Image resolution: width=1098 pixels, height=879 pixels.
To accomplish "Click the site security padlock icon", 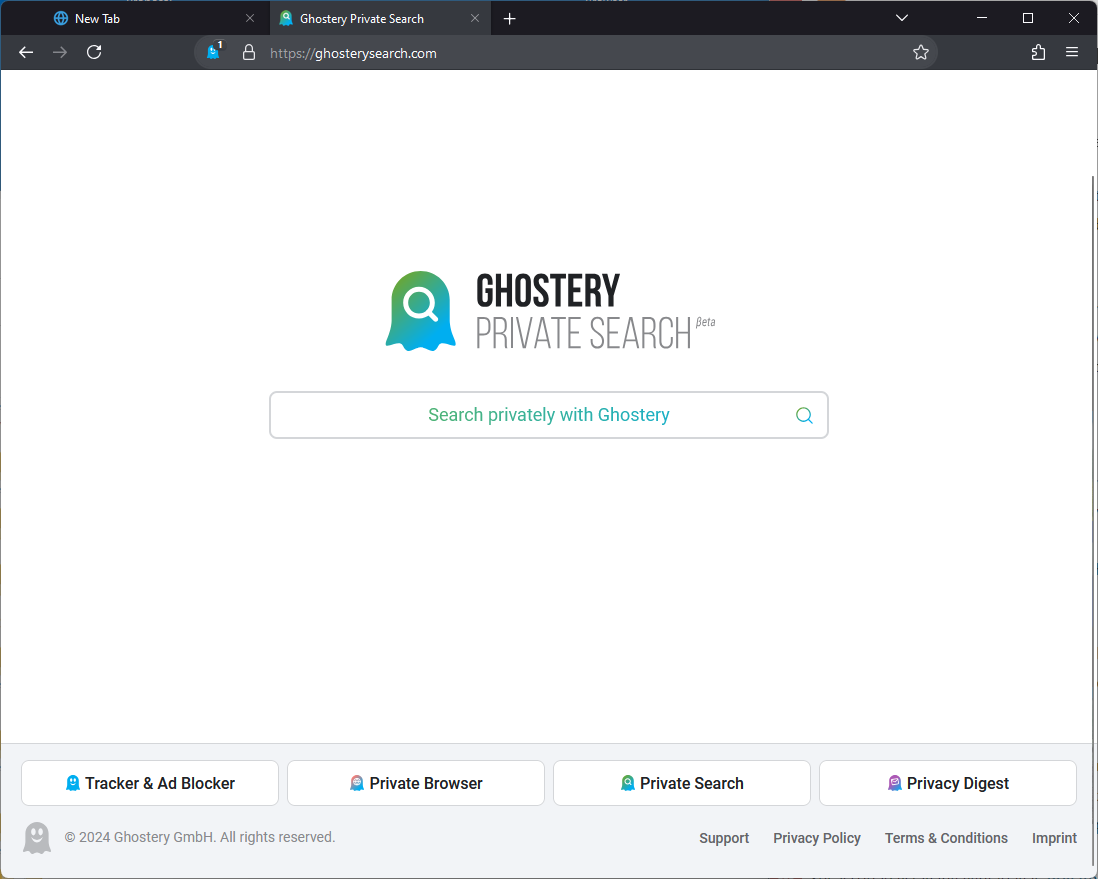I will [x=249, y=53].
